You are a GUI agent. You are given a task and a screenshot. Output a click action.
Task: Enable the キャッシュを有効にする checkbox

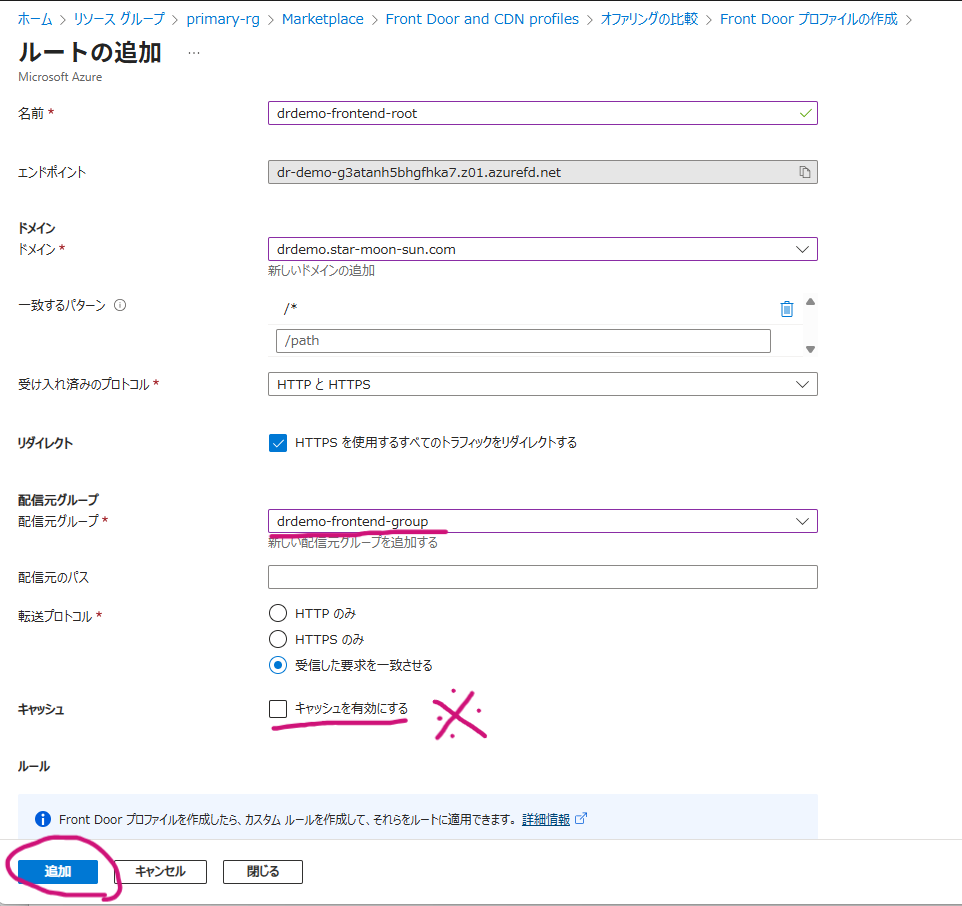278,709
